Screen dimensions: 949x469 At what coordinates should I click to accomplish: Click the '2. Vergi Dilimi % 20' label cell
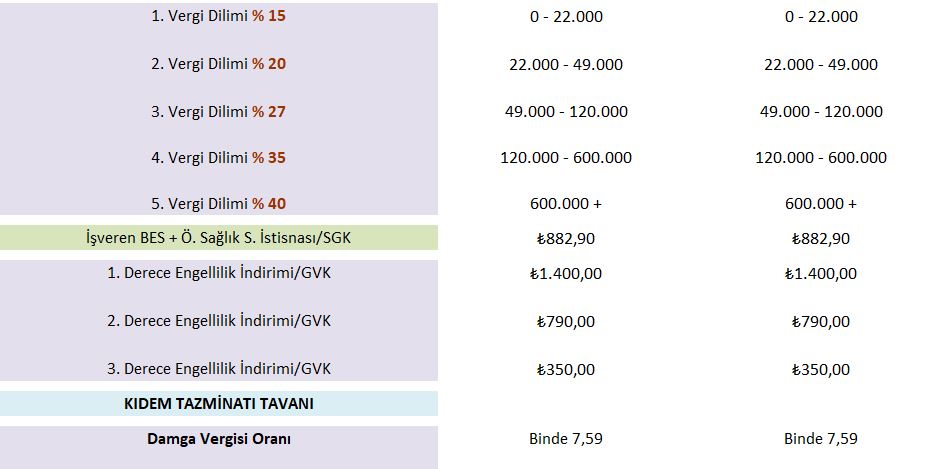[x=218, y=64]
